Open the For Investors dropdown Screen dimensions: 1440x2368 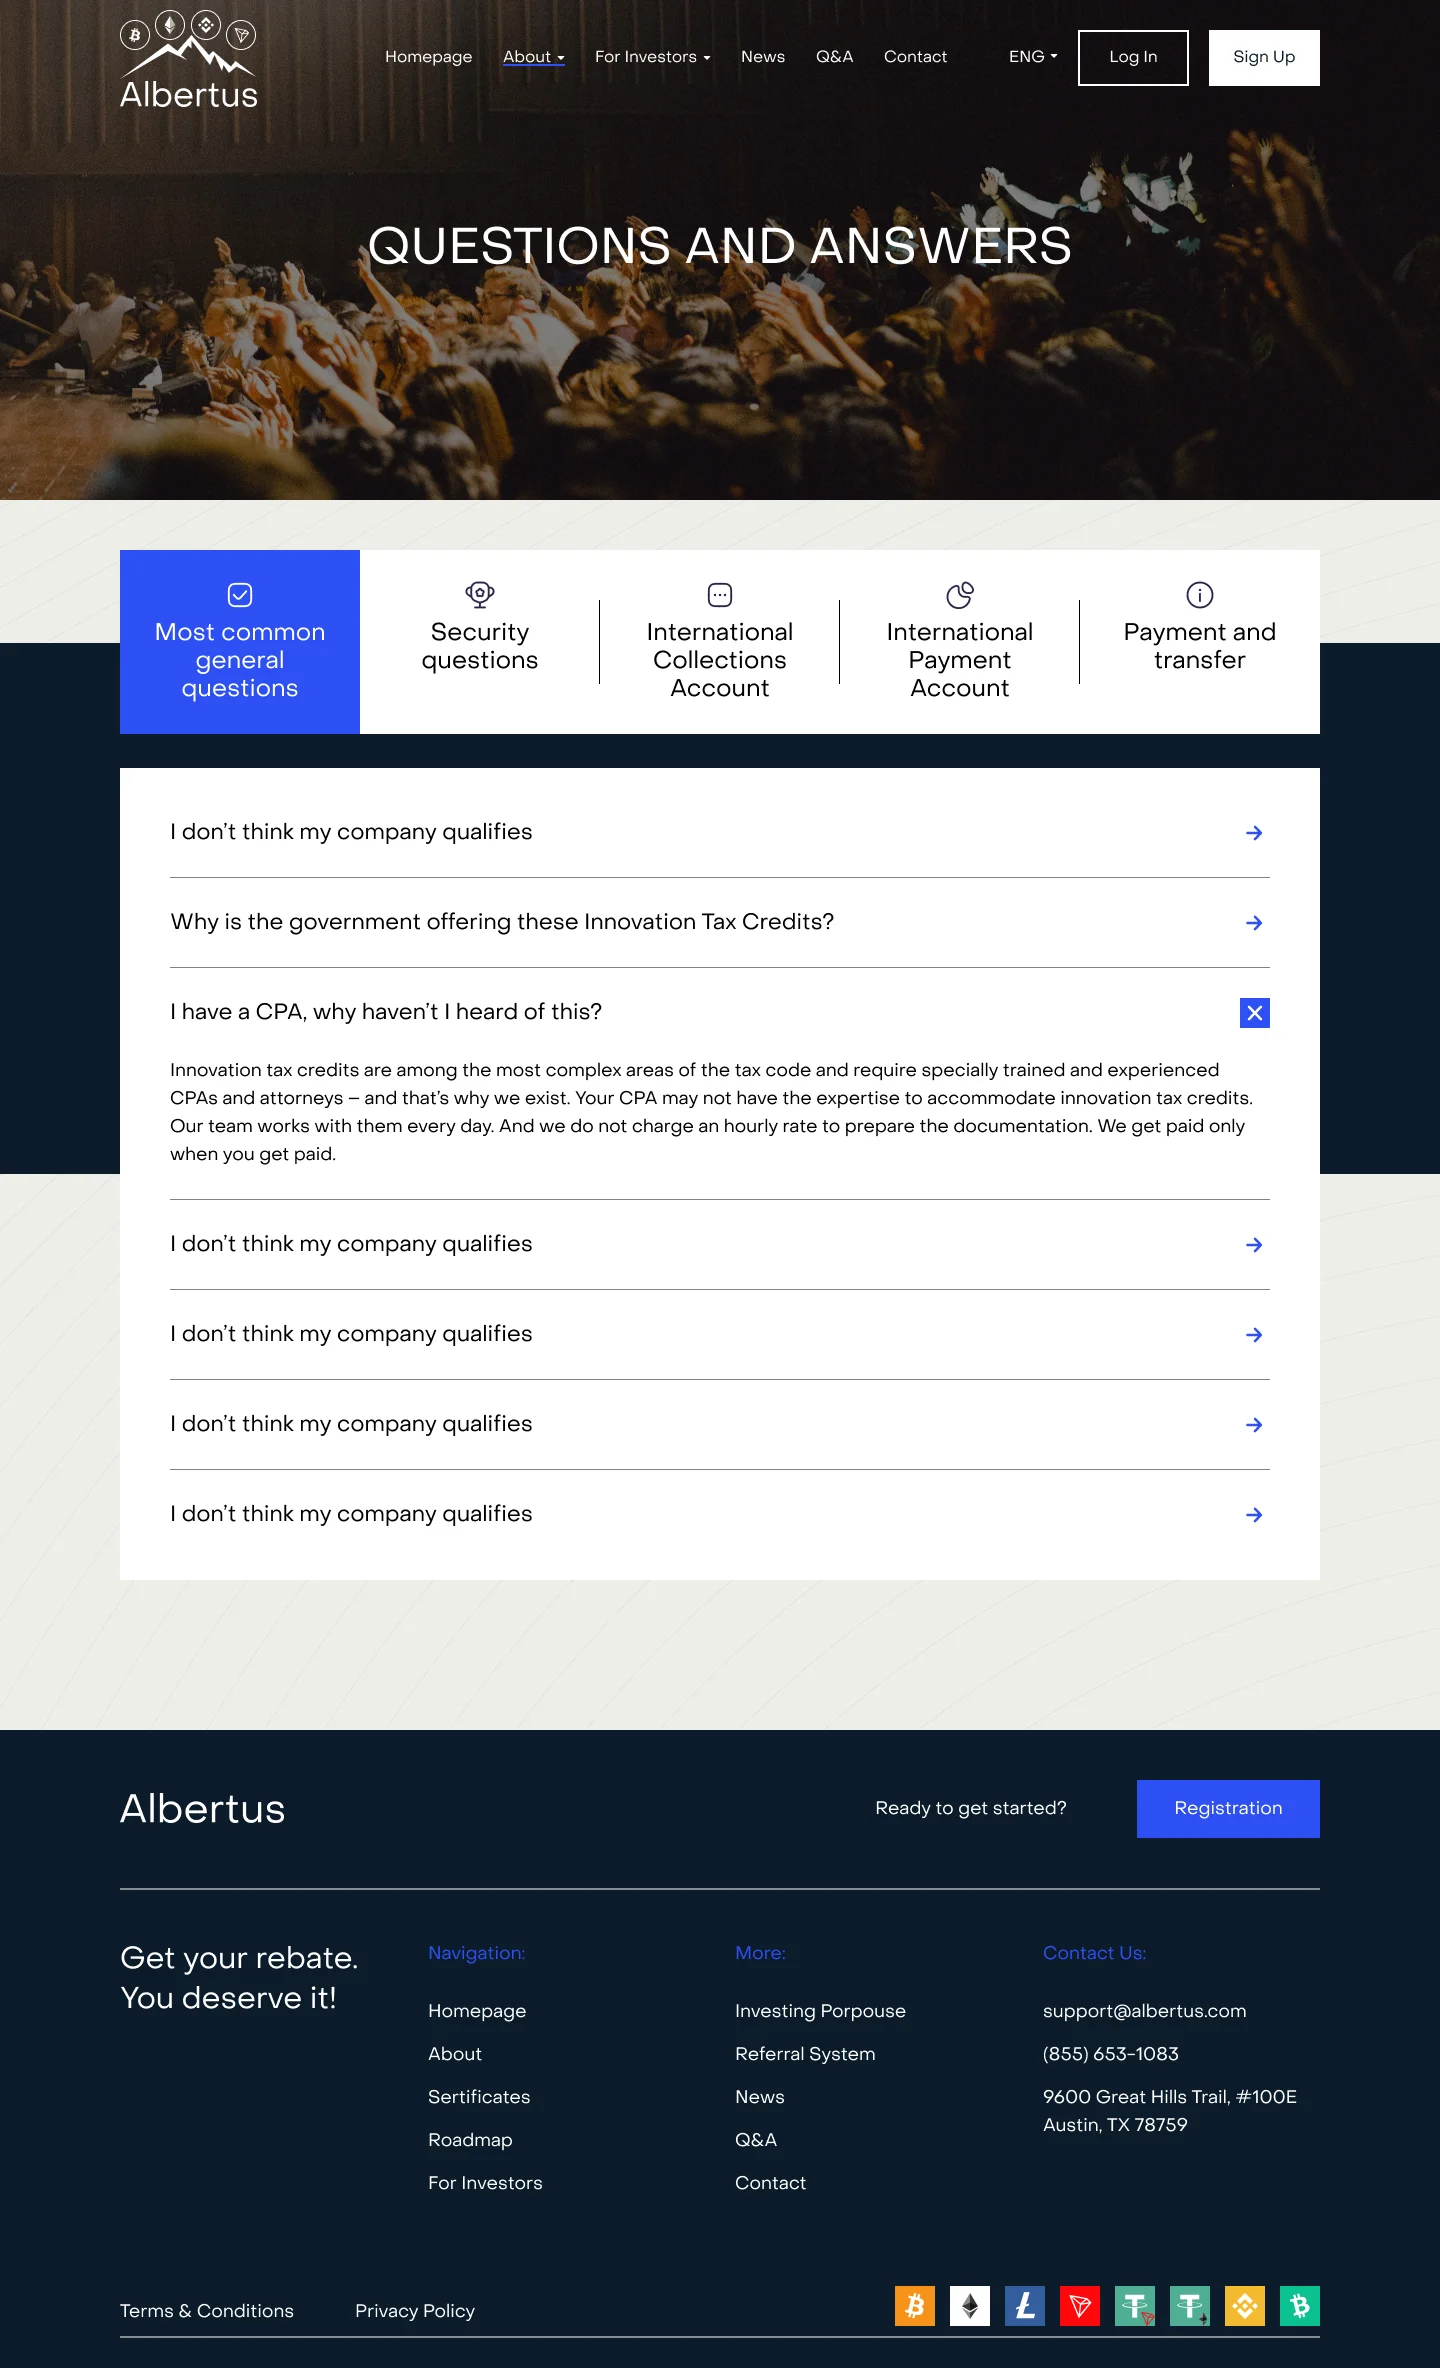point(652,57)
